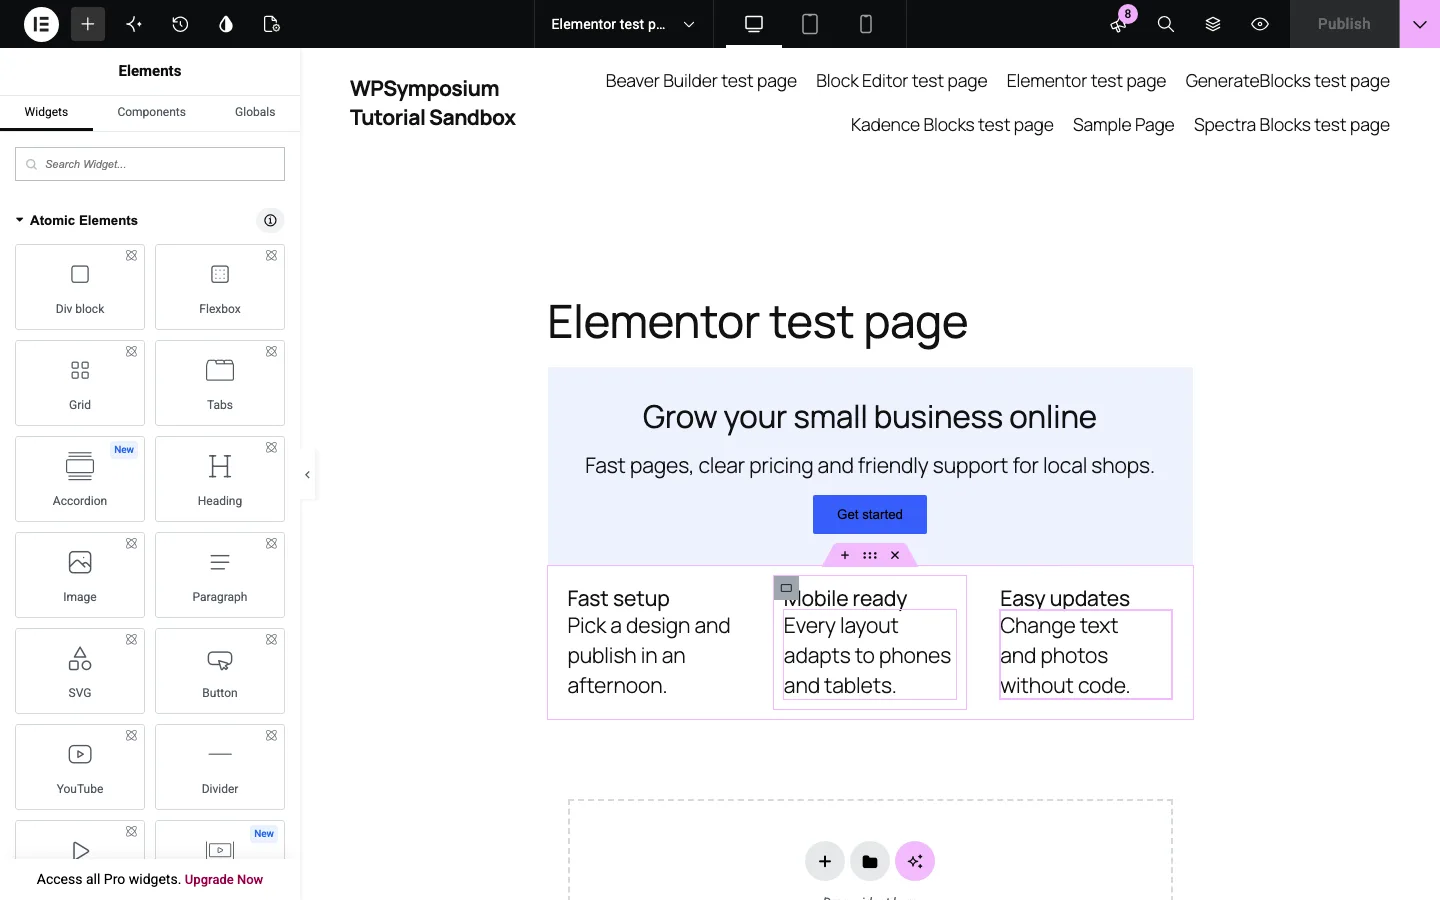1440x900 pixels.
Task: Click the Publish button
Action: click(x=1344, y=24)
